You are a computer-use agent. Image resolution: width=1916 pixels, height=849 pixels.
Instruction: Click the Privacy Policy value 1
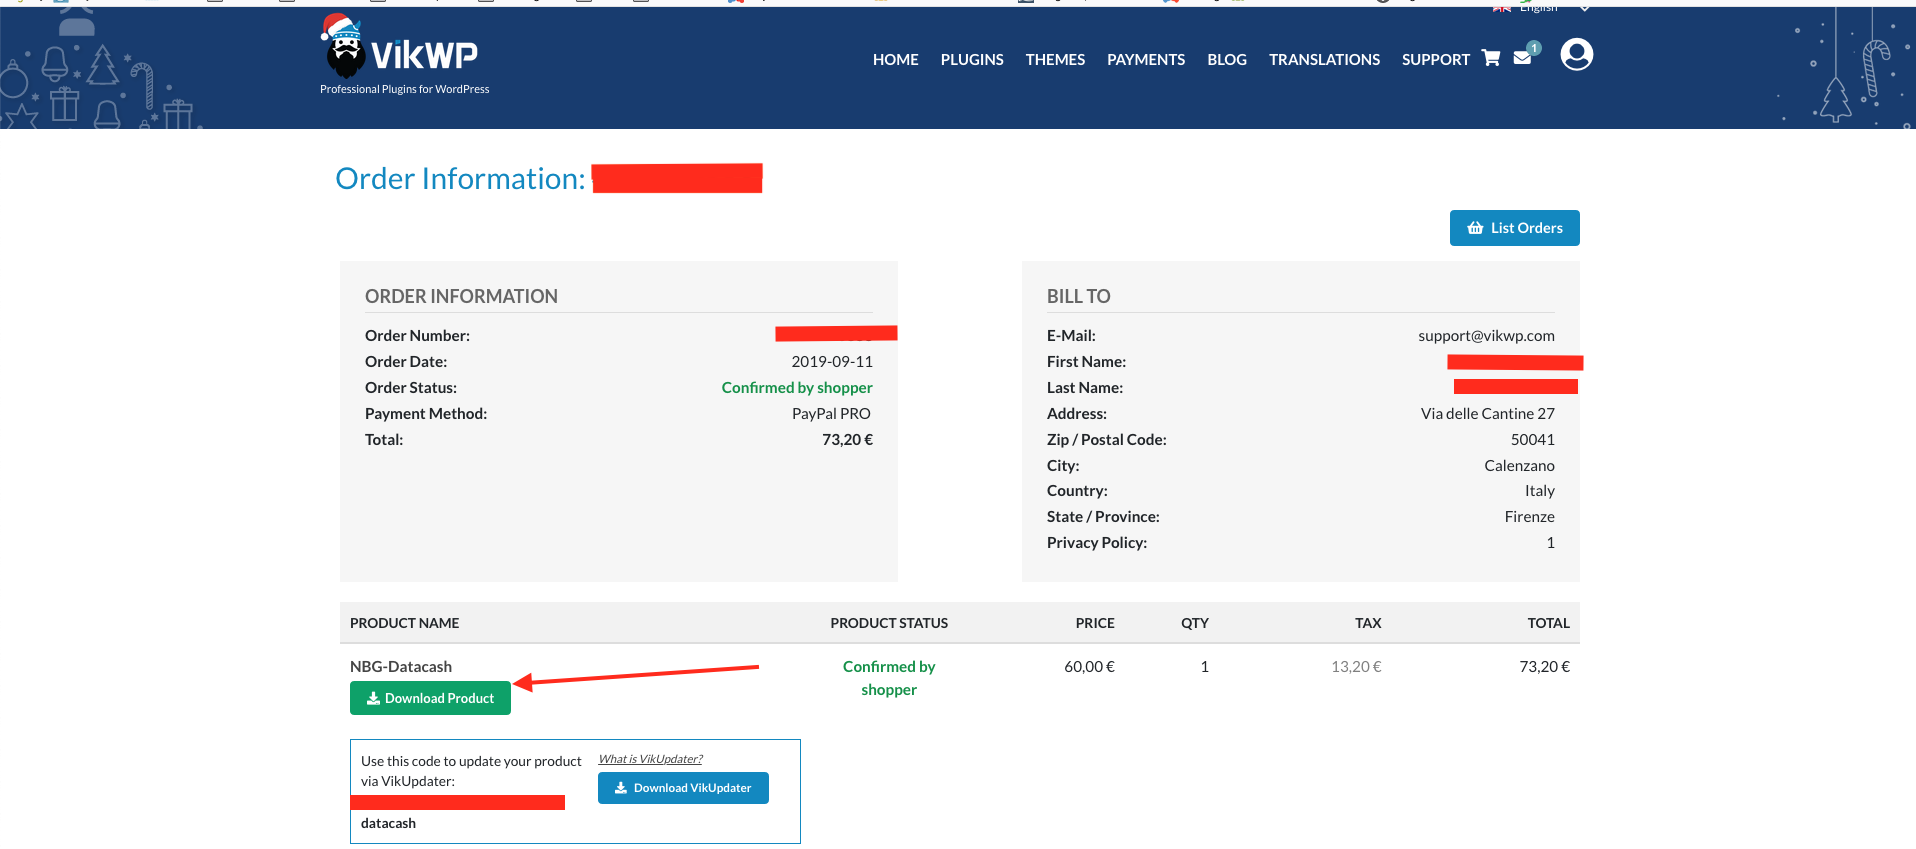click(1550, 543)
